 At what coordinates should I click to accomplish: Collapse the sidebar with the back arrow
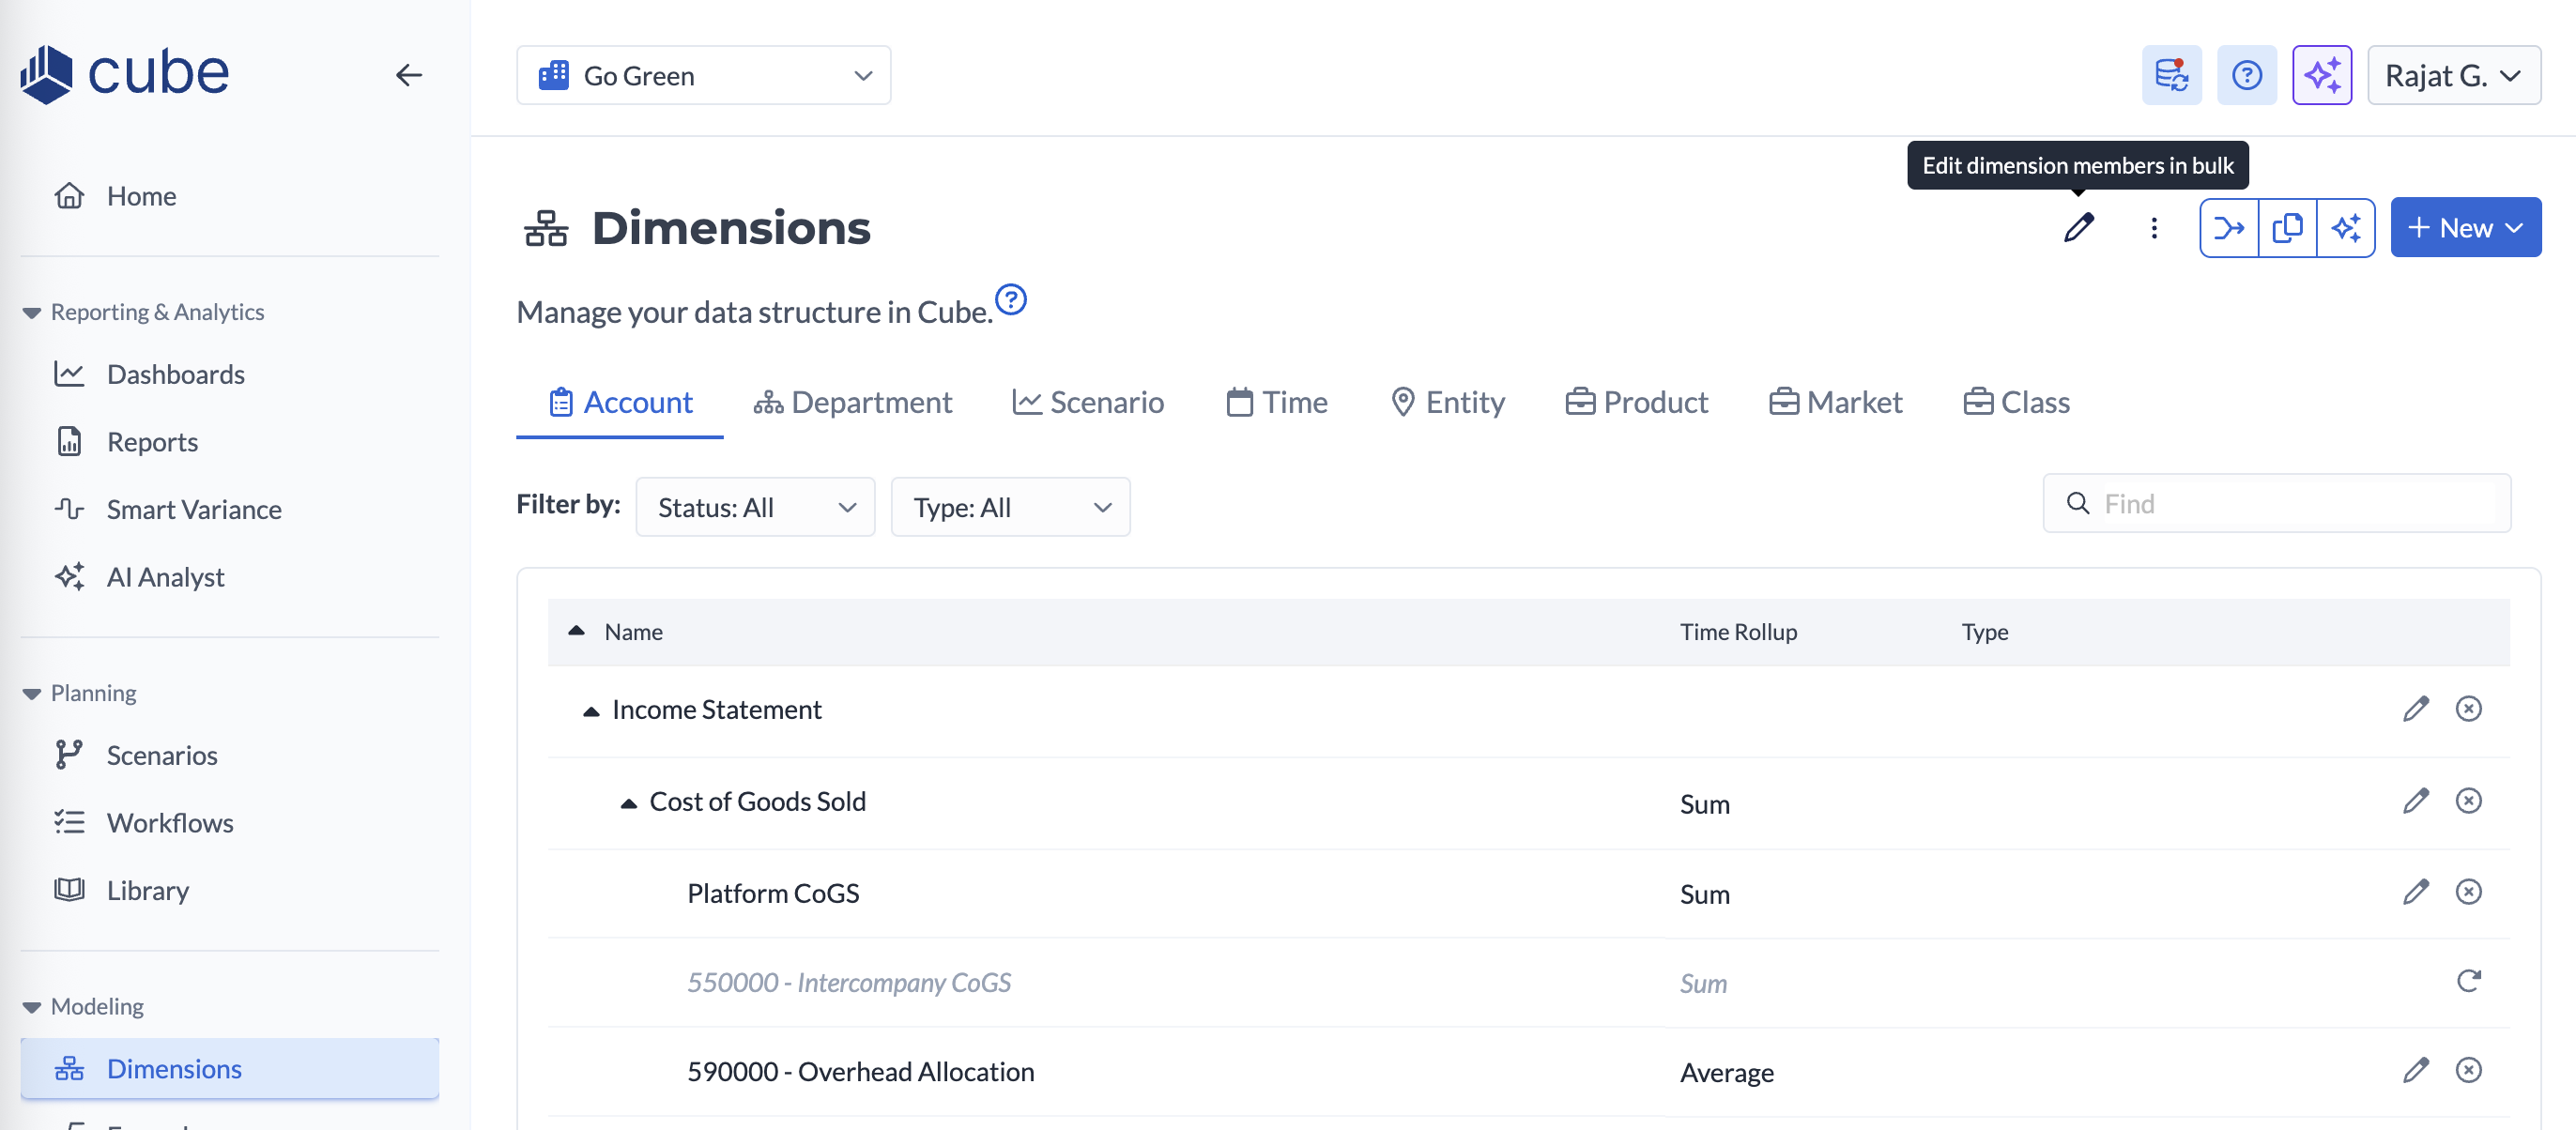408,75
